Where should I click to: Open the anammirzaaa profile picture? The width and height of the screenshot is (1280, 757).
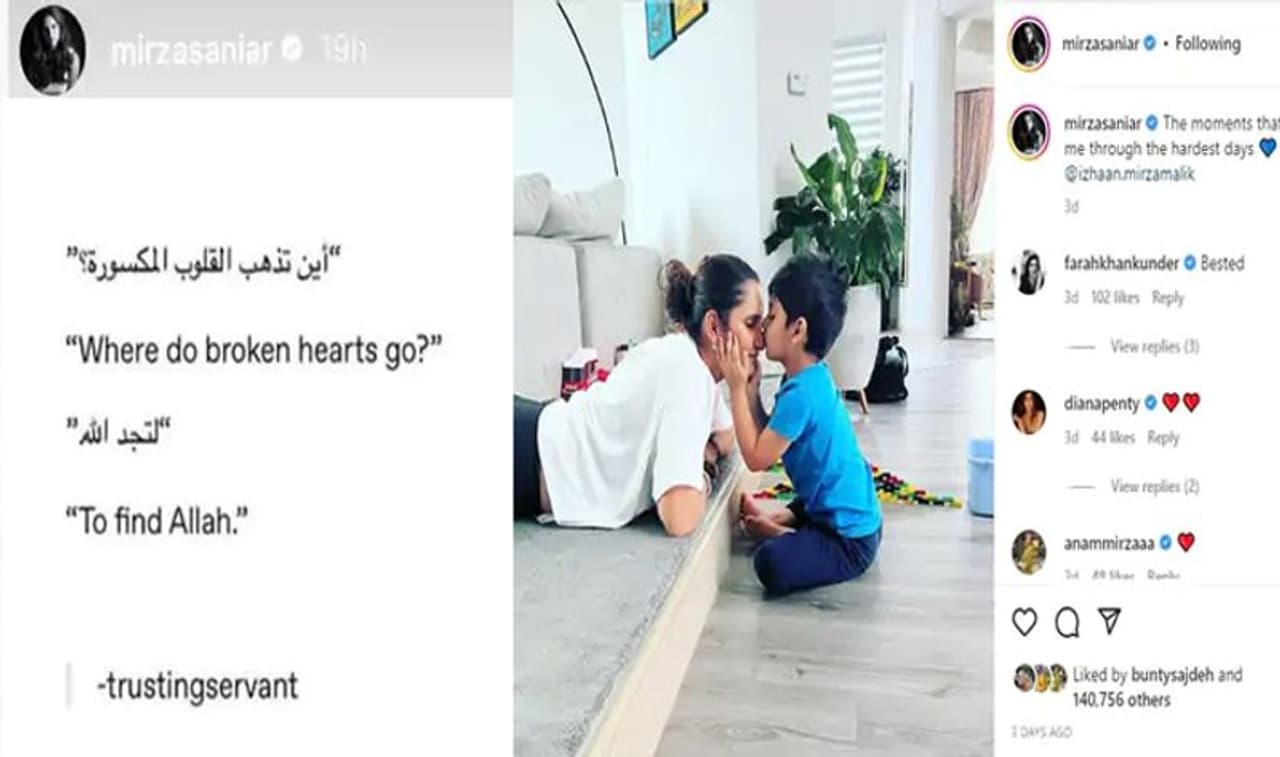[x=1028, y=552]
